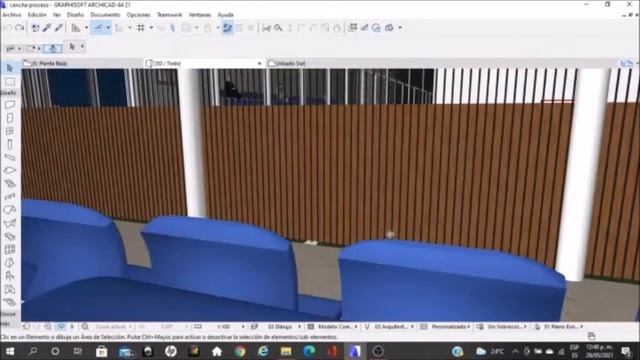Toggle the highlighted orbit icon in bottom bar
The image size is (640, 360).
pyautogui.click(x=61, y=327)
